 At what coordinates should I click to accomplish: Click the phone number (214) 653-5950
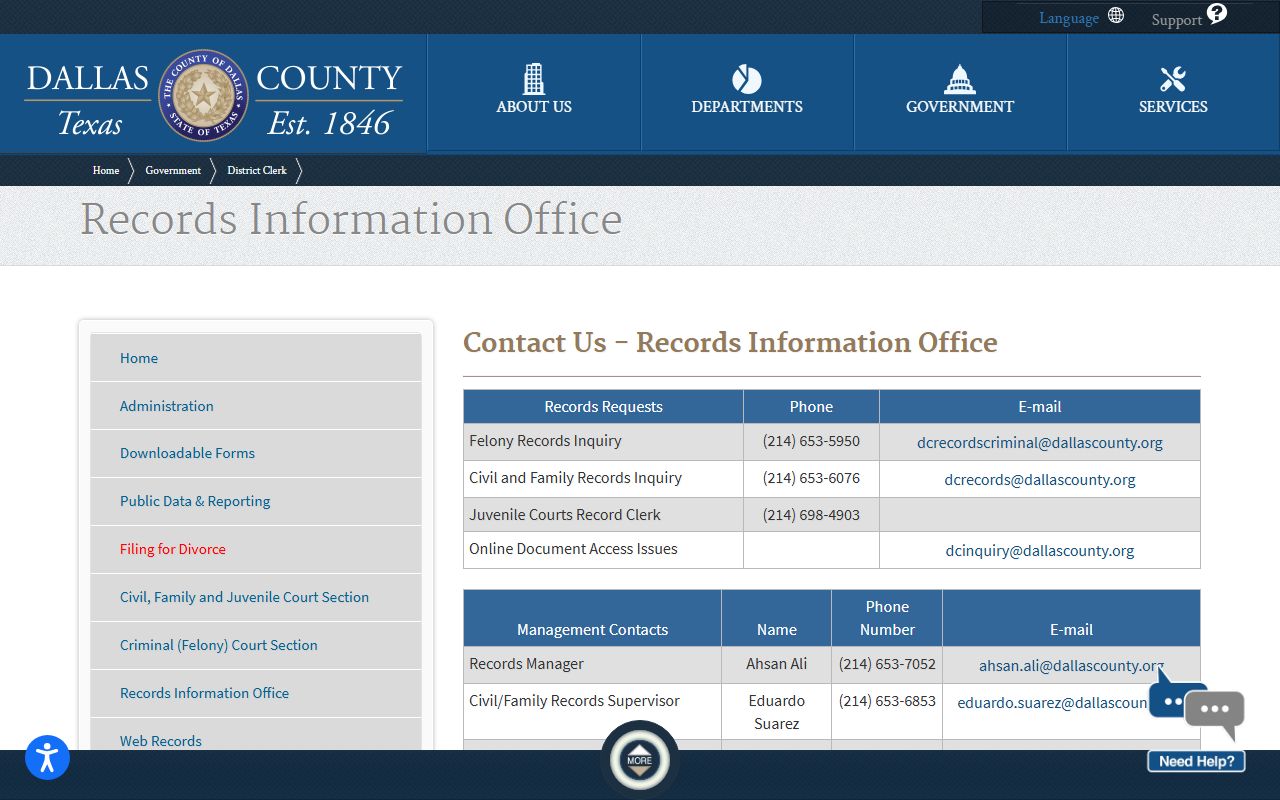coord(811,441)
